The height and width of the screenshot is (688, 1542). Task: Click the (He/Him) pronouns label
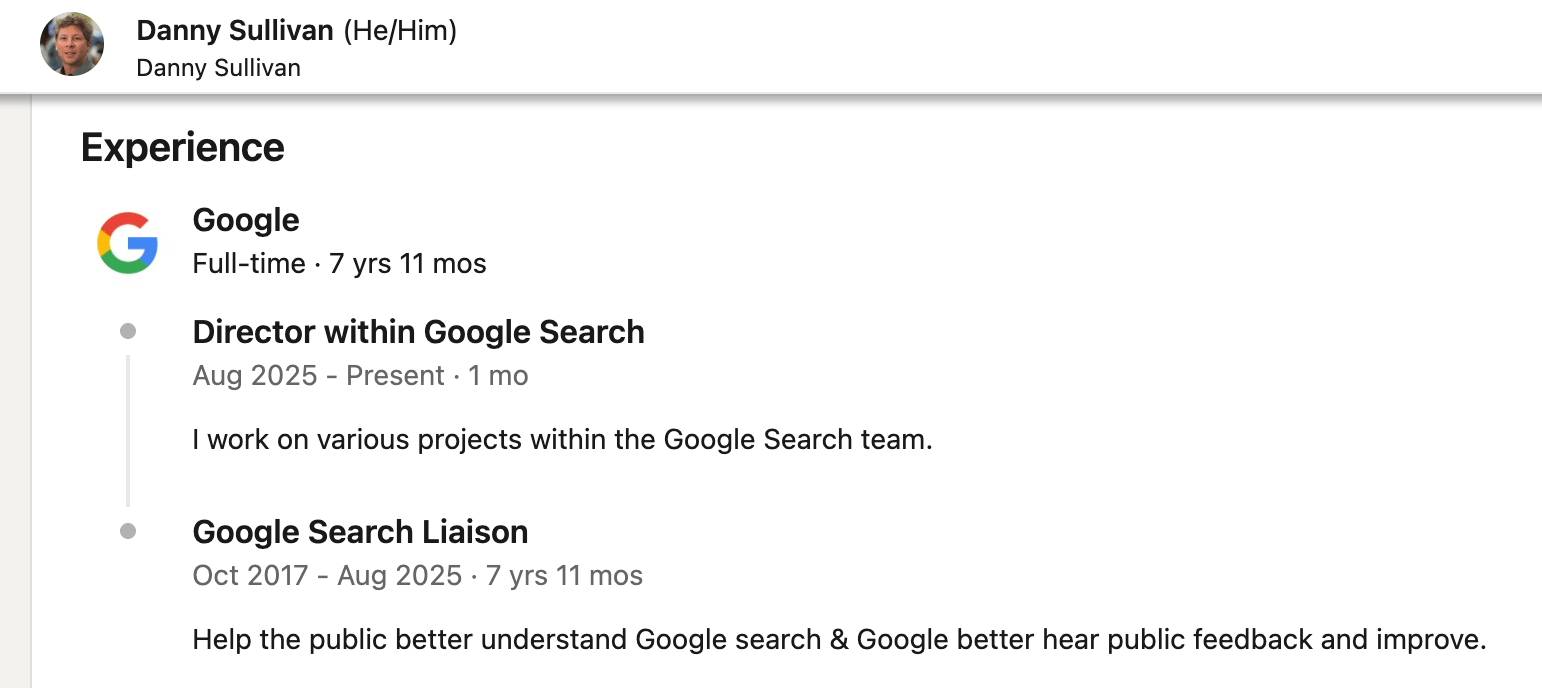(400, 31)
